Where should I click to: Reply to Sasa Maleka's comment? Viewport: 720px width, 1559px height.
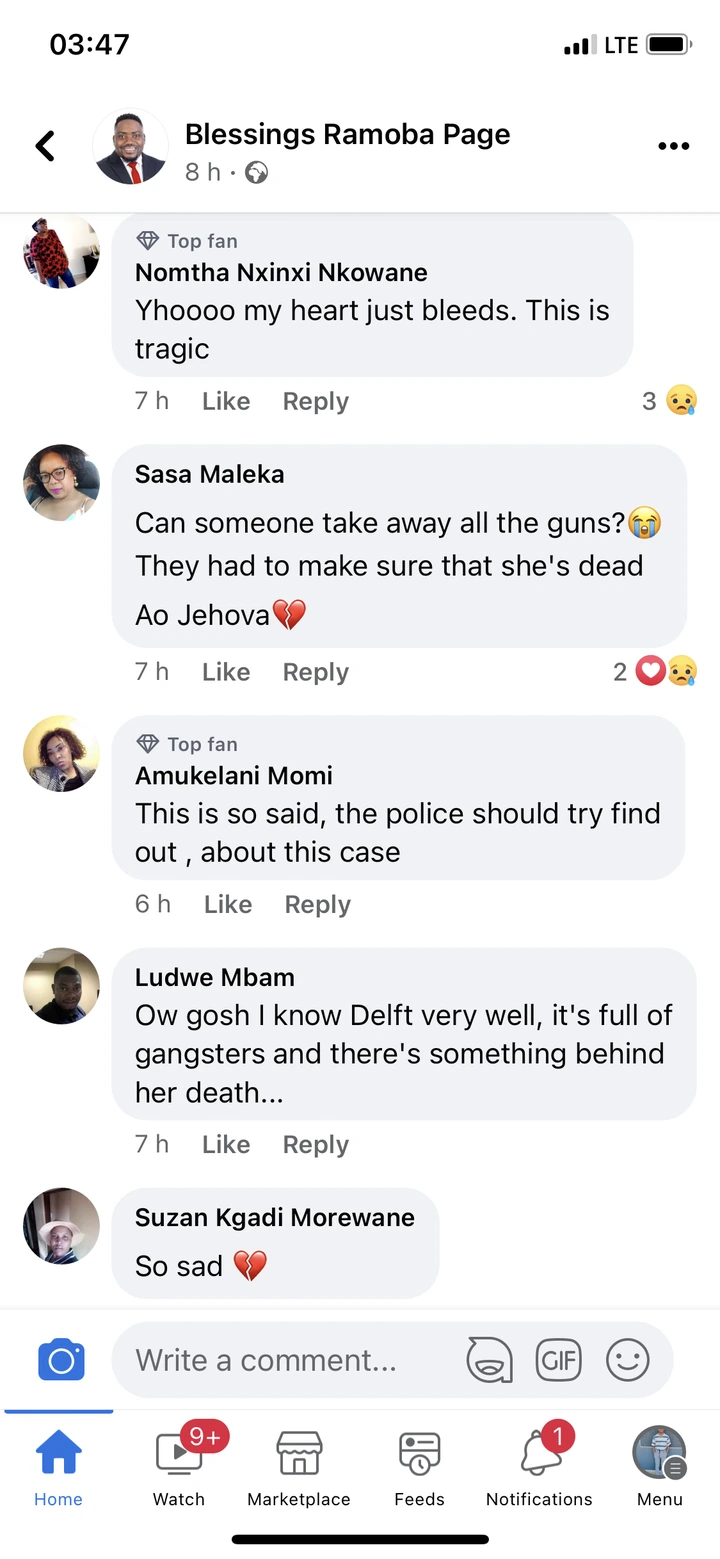point(316,672)
